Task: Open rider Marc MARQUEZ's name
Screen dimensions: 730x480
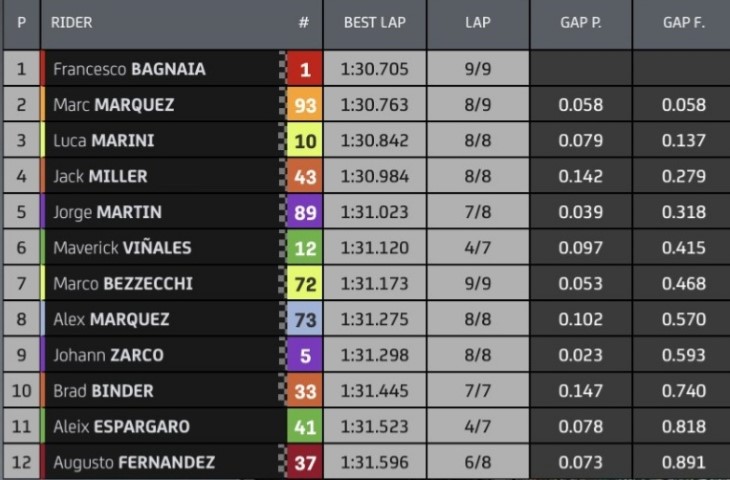Action: (114, 105)
